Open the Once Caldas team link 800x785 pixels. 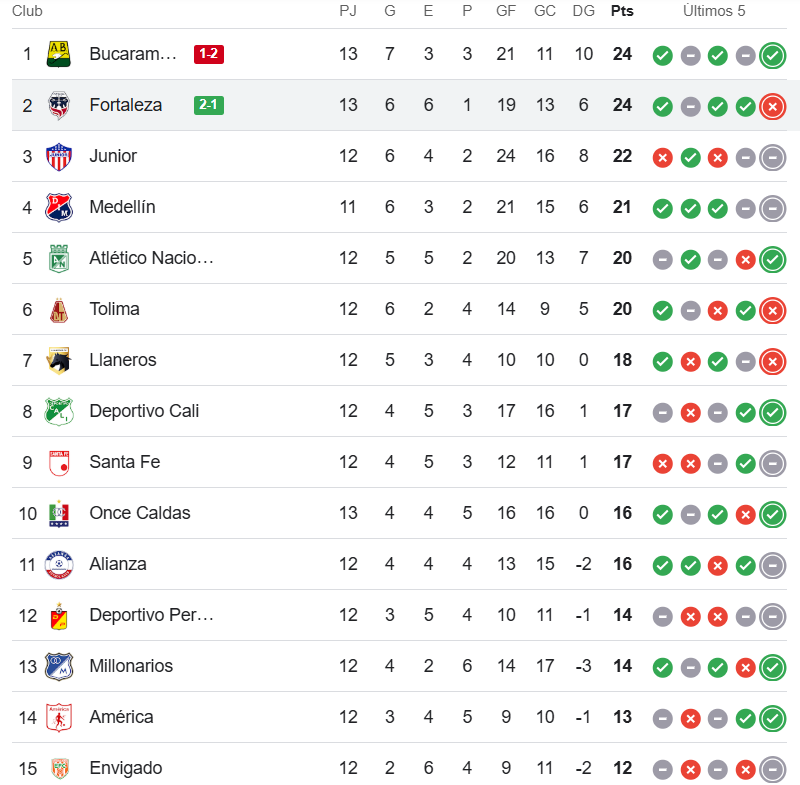click(139, 513)
